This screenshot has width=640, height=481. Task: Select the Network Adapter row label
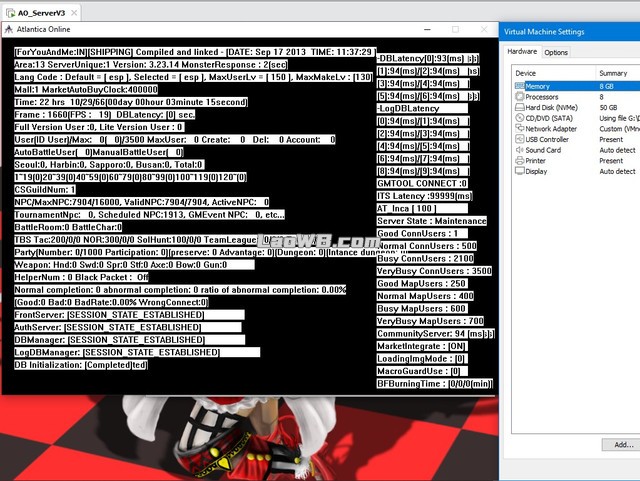tap(551, 129)
